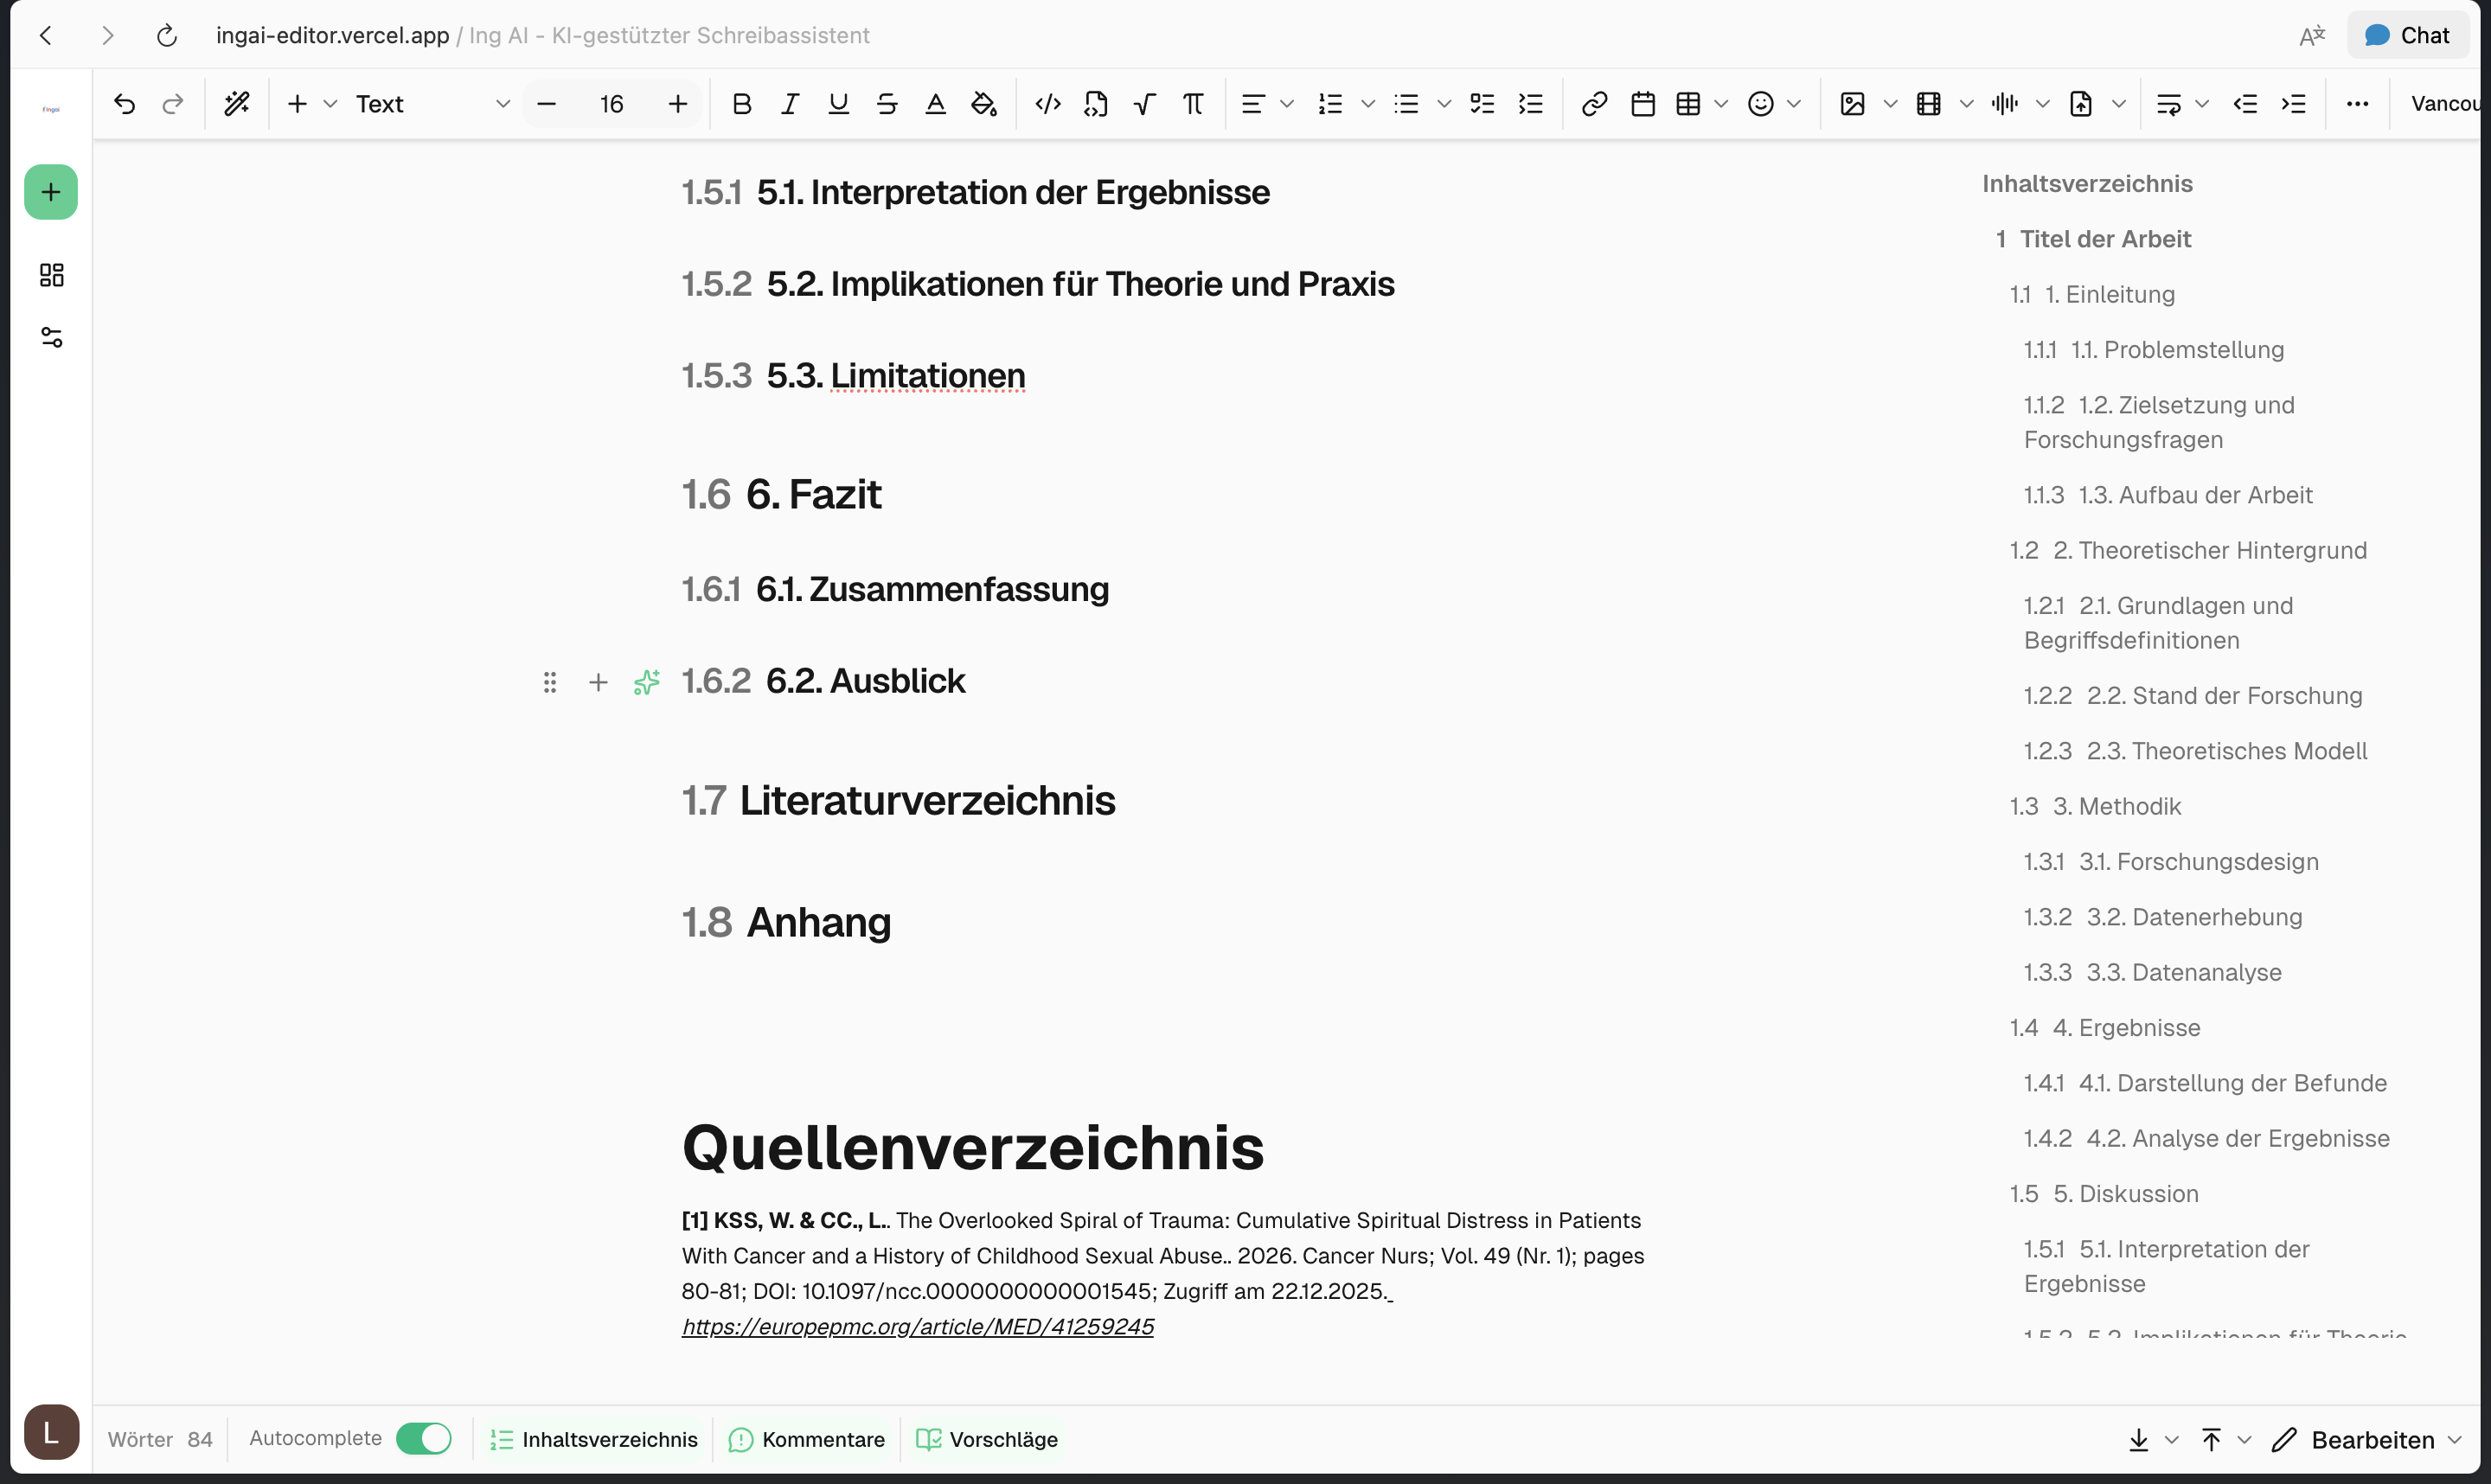The height and width of the screenshot is (1484, 2491).
Task: Apply strikethrough formatting
Action: click(x=886, y=104)
